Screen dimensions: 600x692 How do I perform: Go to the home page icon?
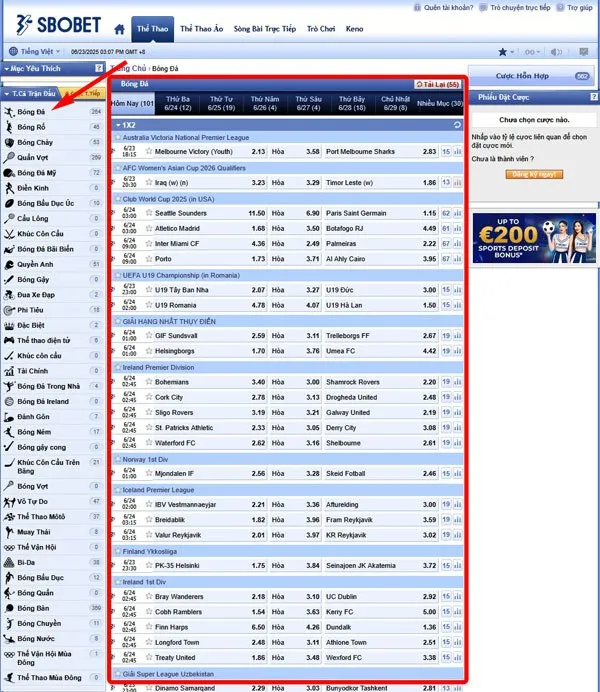(119, 30)
